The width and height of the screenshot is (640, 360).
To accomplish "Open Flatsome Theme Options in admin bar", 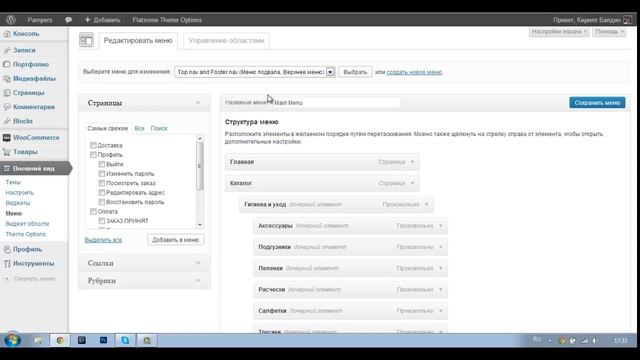I will (167, 20).
